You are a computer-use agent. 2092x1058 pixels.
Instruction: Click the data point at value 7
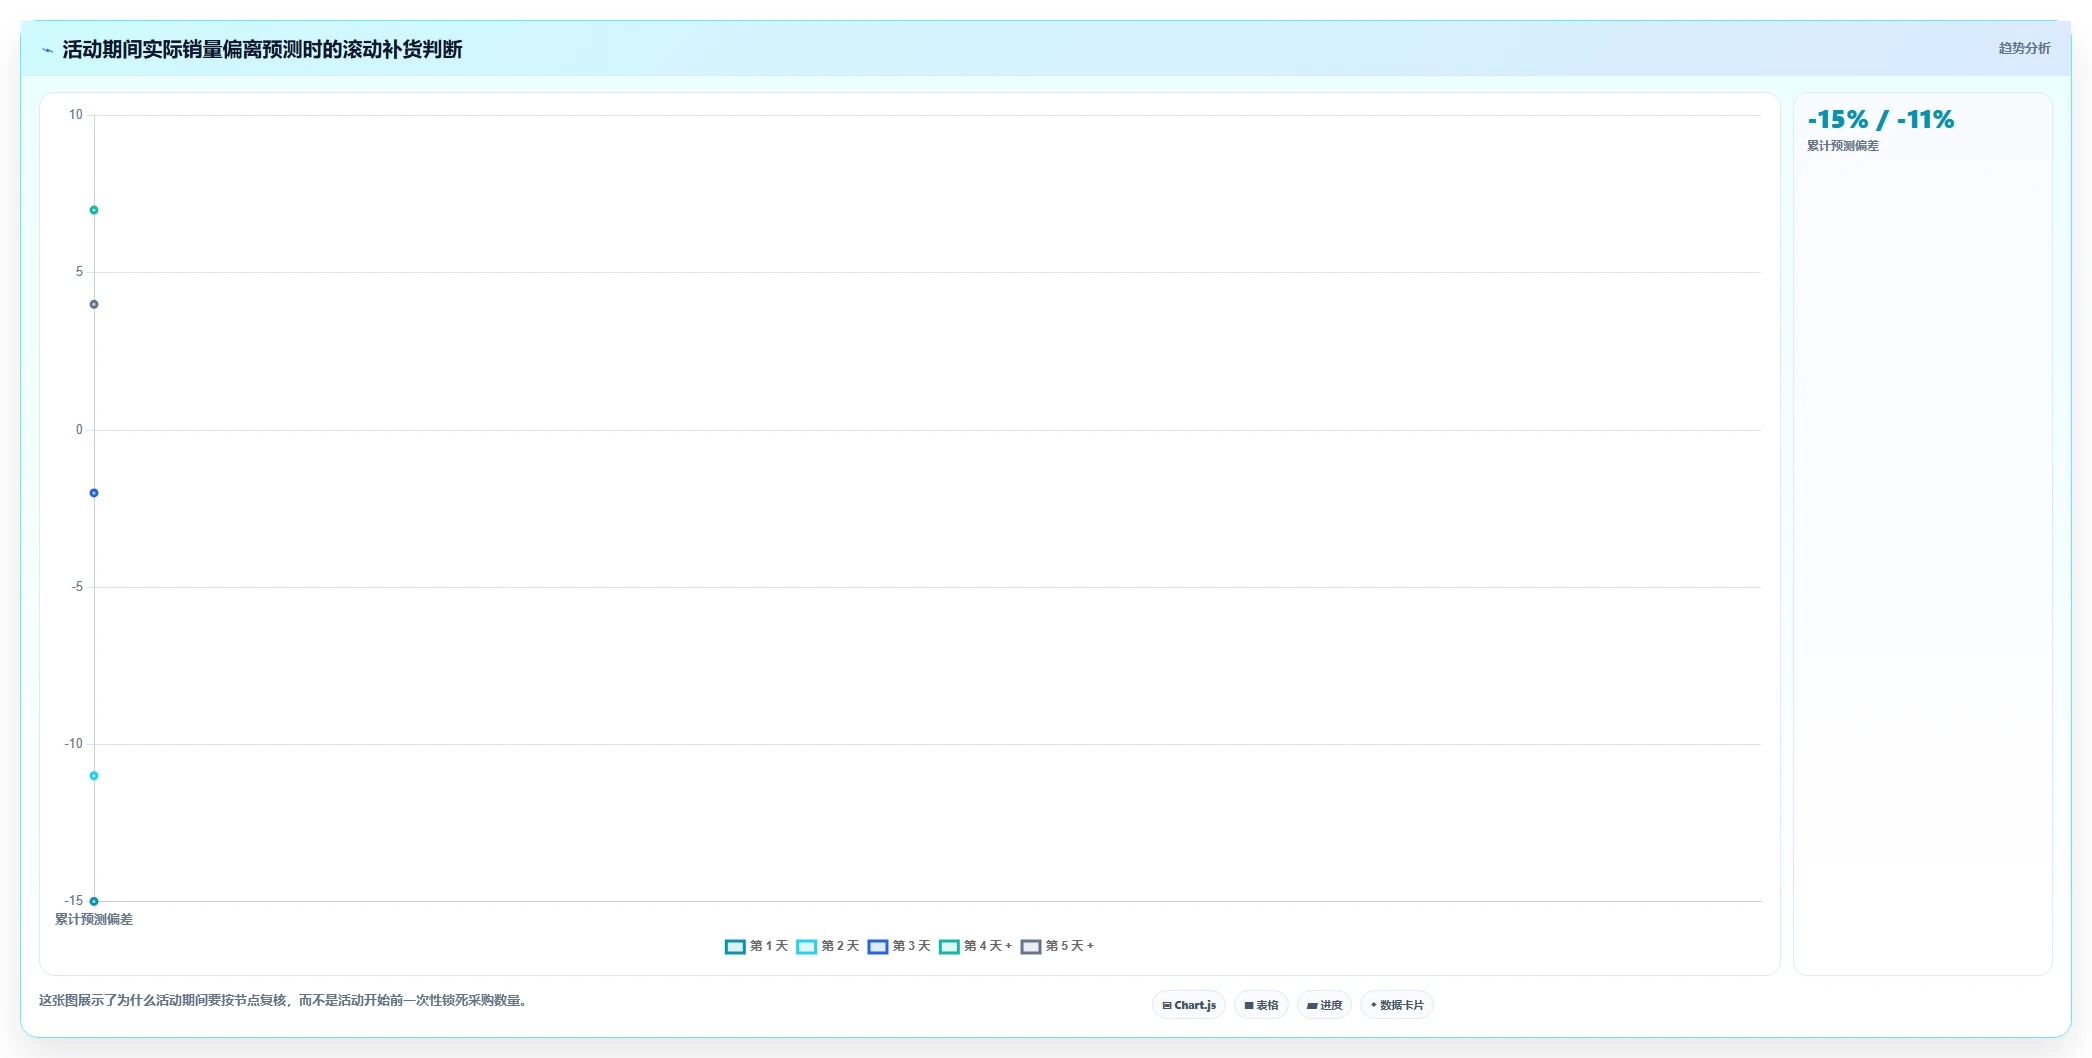pyautogui.click(x=94, y=210)
